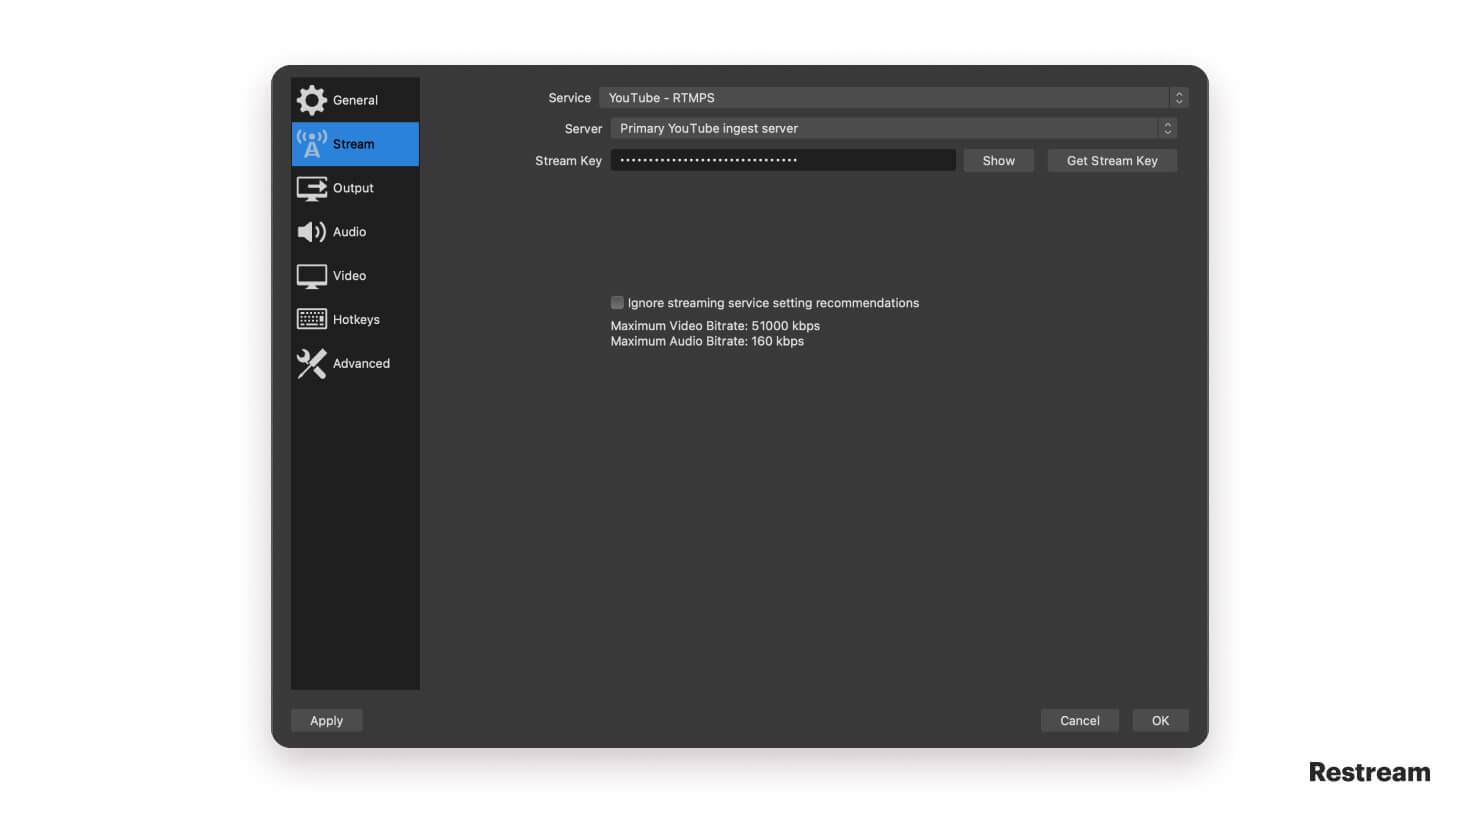The width and height of the screenshot is (1480, 832).
Task: Select the Video monitor icon
Action: tap(311, 275)
